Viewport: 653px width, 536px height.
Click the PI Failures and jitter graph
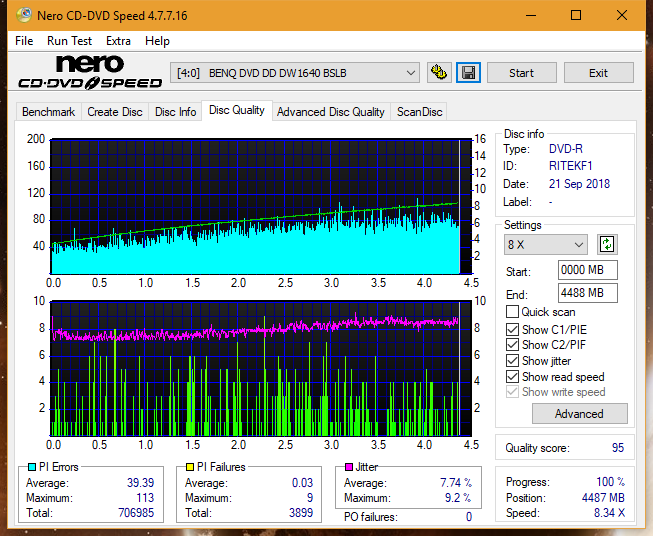point(261,368)
